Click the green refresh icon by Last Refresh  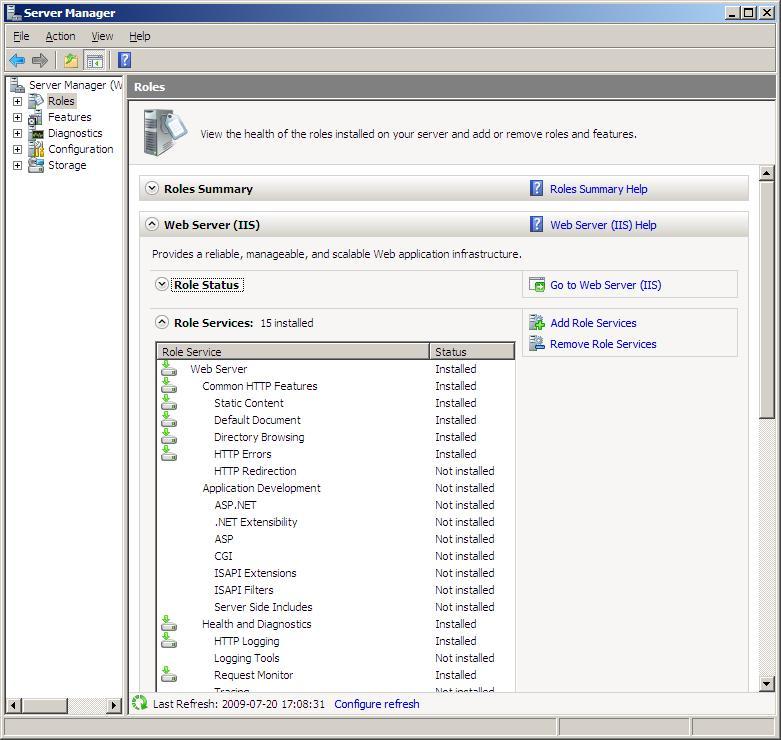(x=139, y=703)
